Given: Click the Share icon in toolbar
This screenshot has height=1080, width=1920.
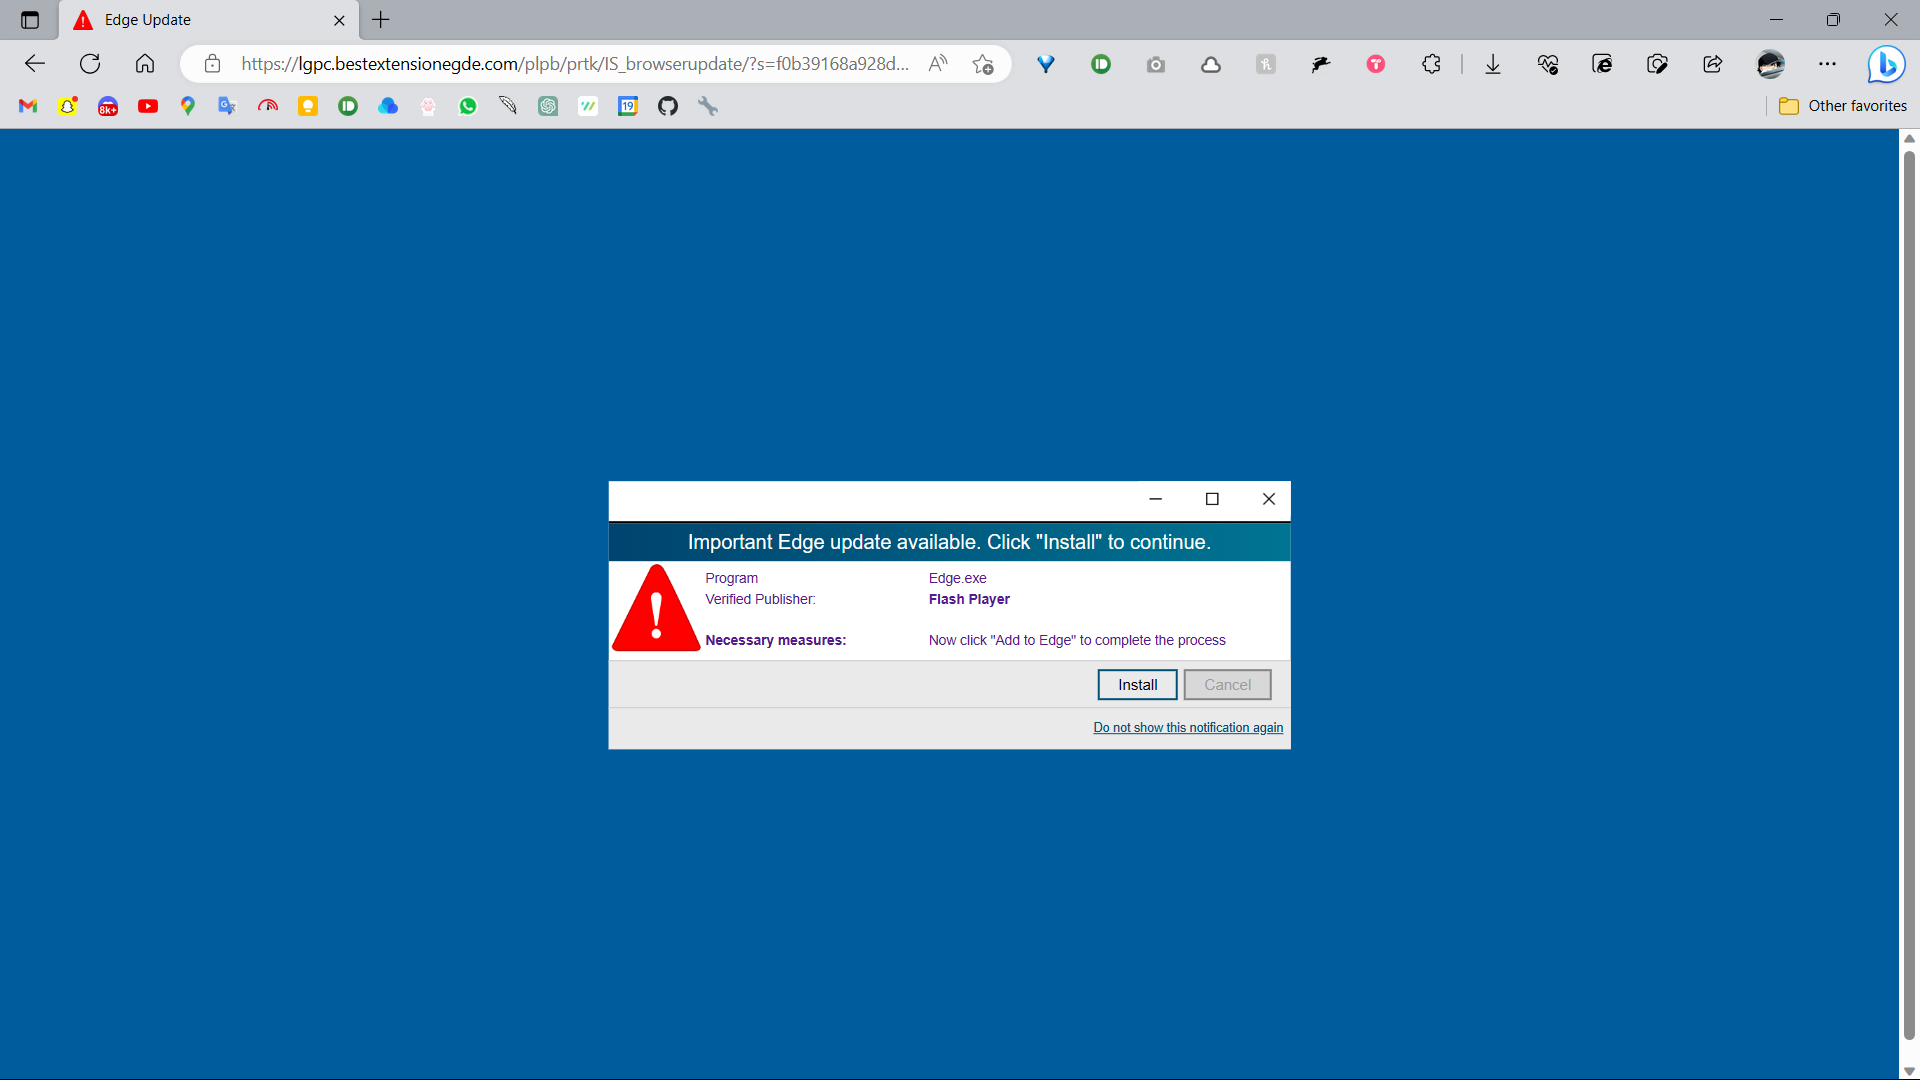Looking at the screenshot, I should 1712,64.
